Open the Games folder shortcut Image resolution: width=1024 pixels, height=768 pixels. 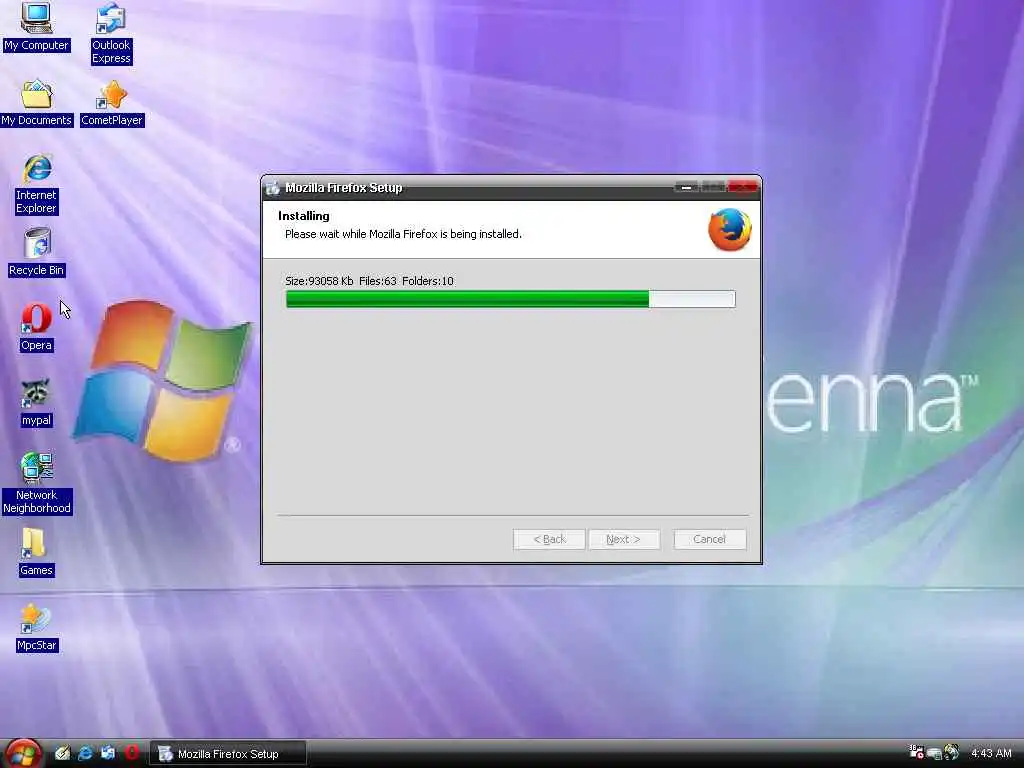[x=36, y=552]
